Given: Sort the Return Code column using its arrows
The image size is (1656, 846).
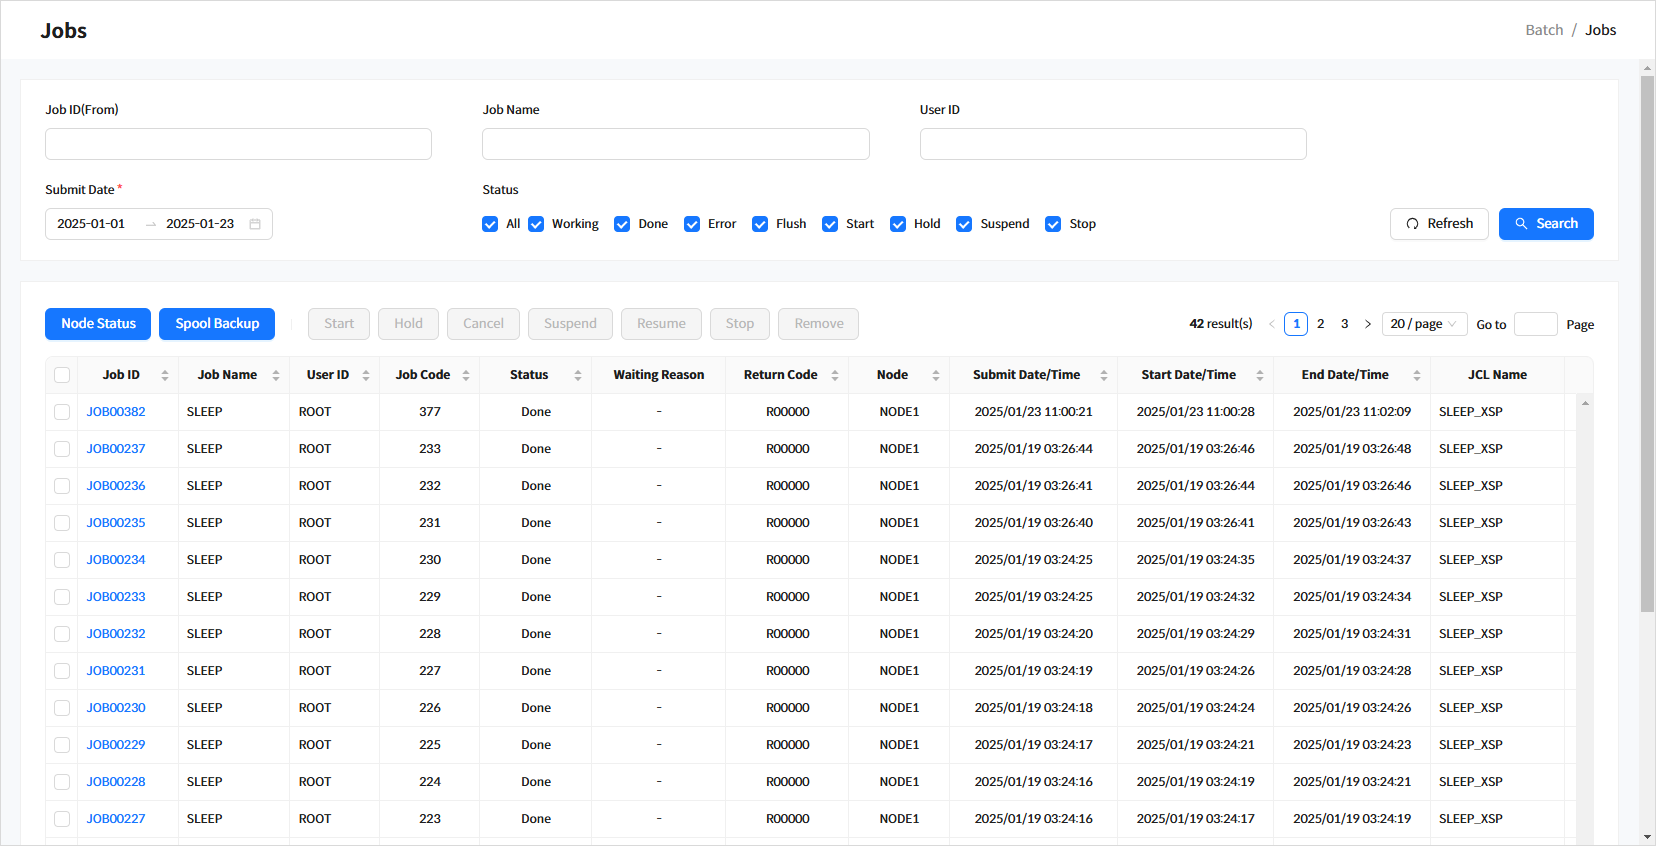Looking at the screenshot, I should tap(835, 375).
